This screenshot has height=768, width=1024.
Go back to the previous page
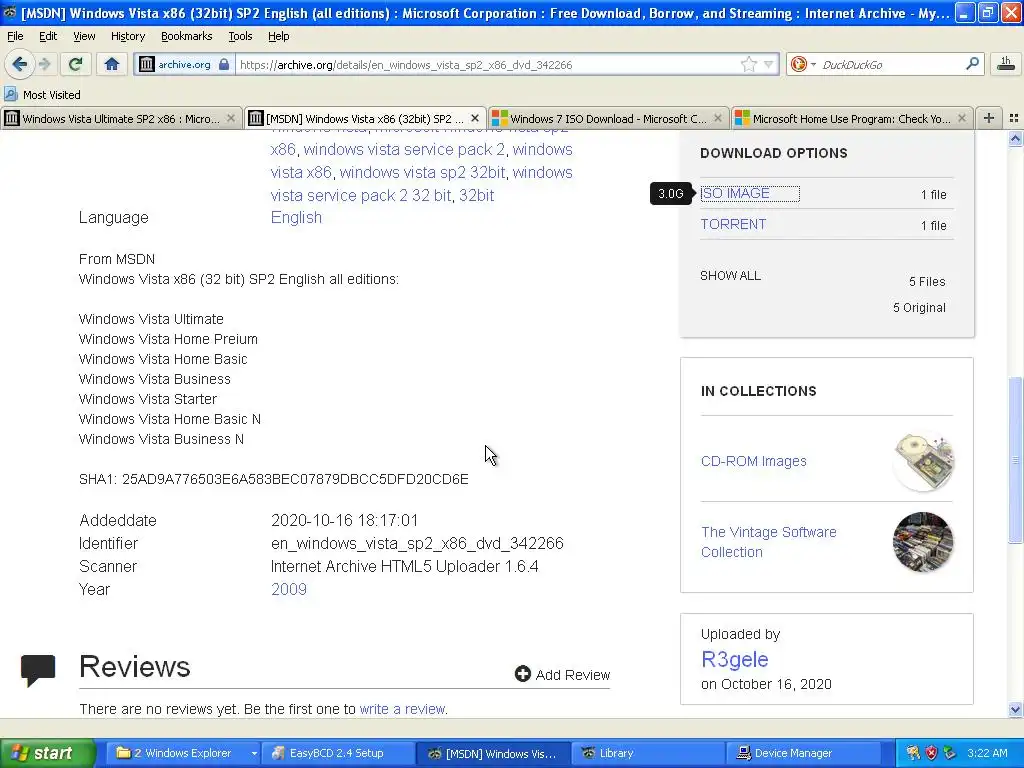coord(19,64)
